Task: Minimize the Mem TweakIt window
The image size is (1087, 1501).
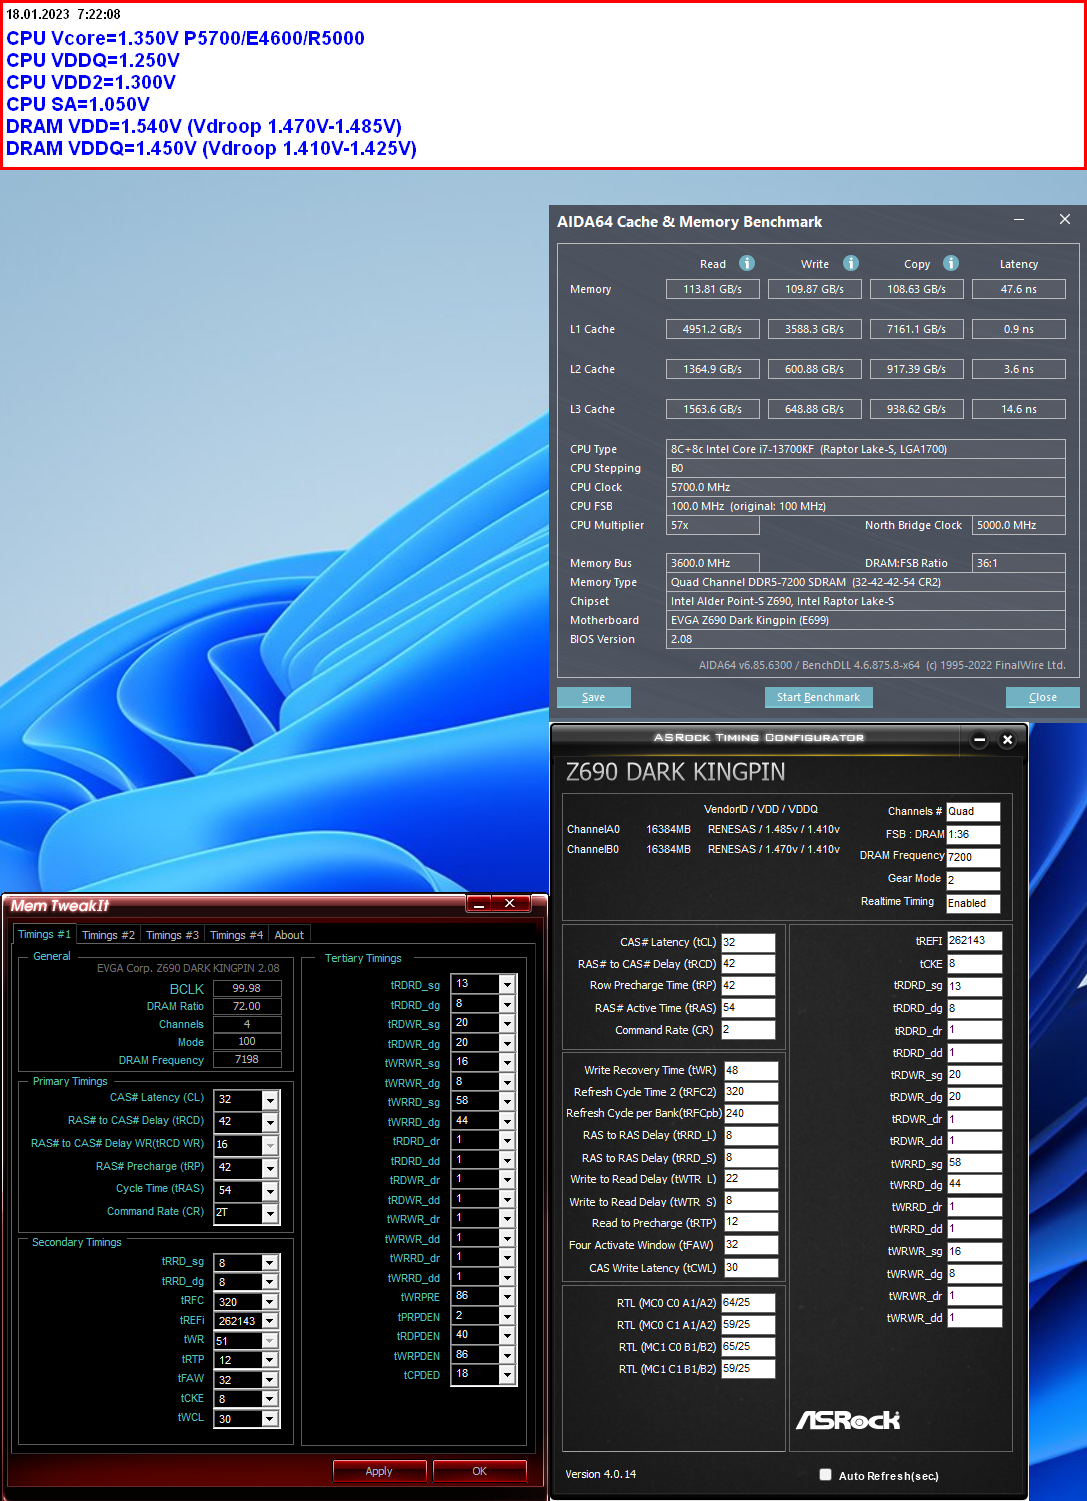Action: pyautogui.click(x=479, y=904)
